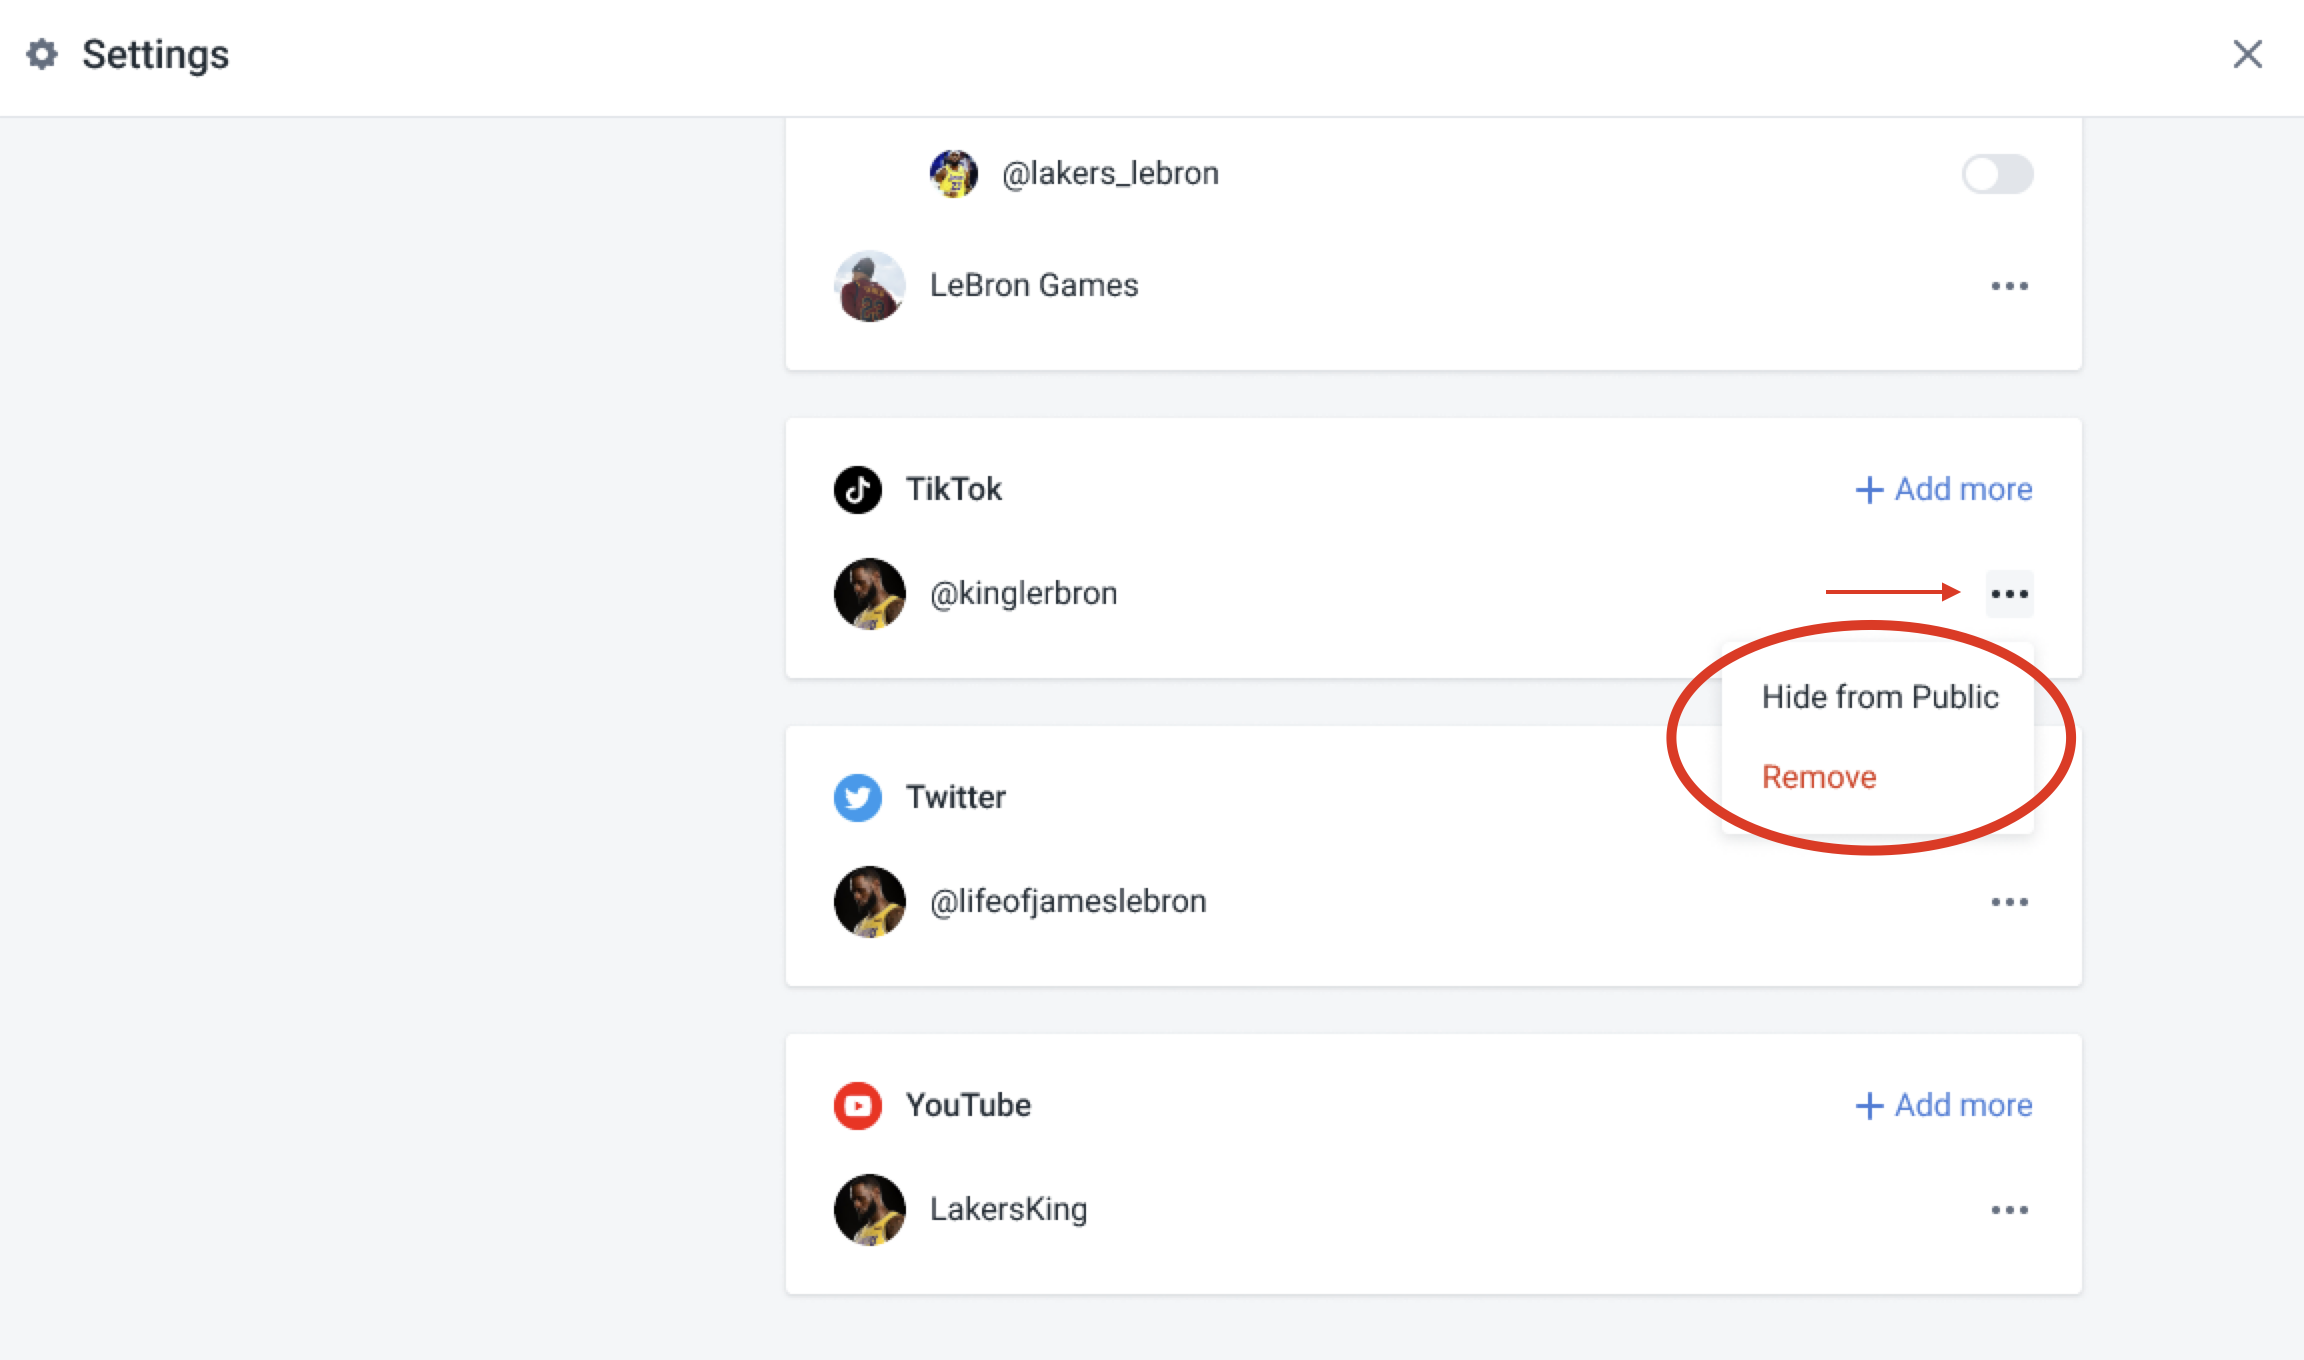Click the LeBron Games profile avatar
The height and width of the screenshot is (1360, 2304).
click(869, 285)
